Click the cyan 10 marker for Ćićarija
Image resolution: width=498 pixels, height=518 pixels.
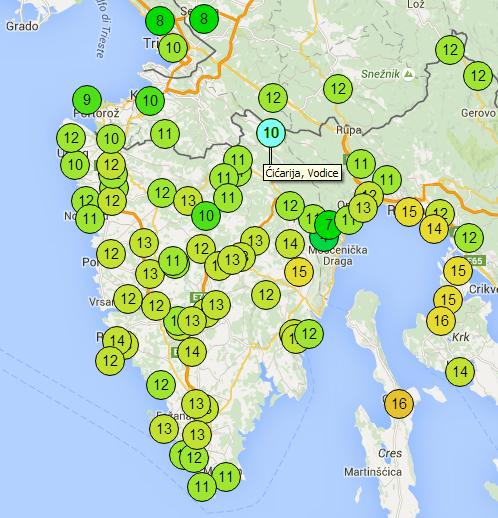coord(271,133)
